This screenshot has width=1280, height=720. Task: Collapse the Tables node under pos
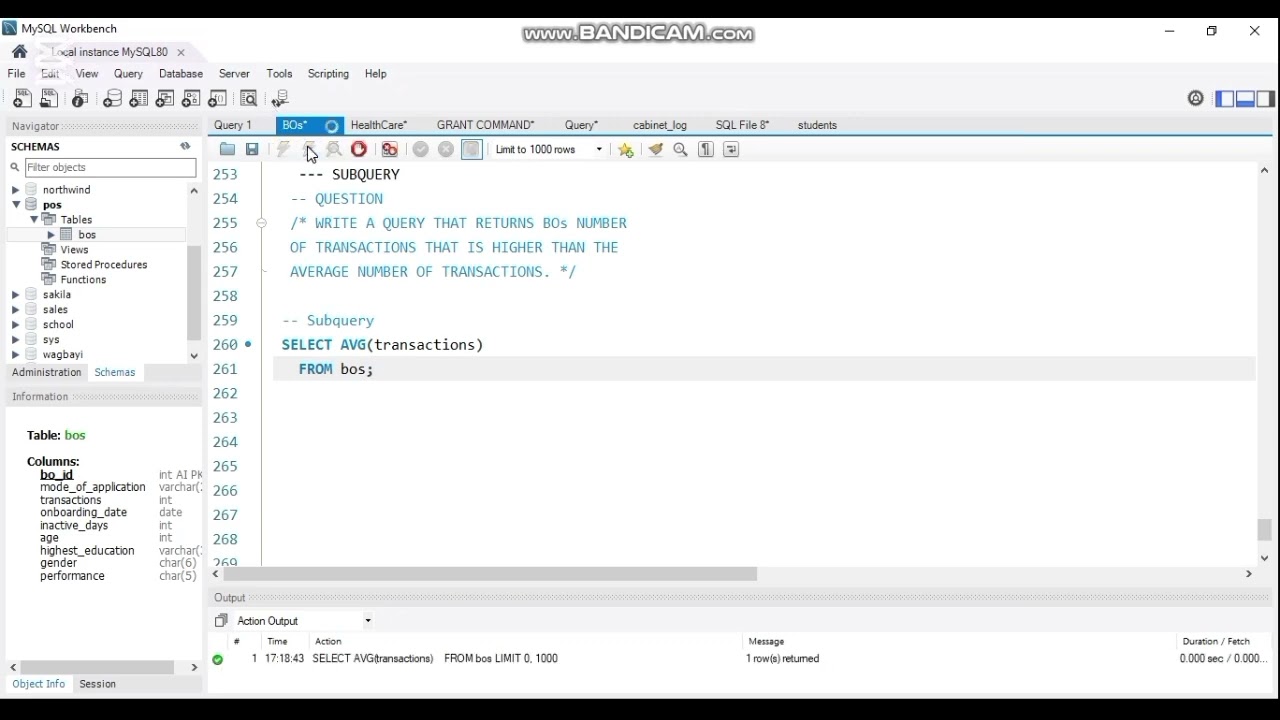pyautogui.click(x=33, y=220)
